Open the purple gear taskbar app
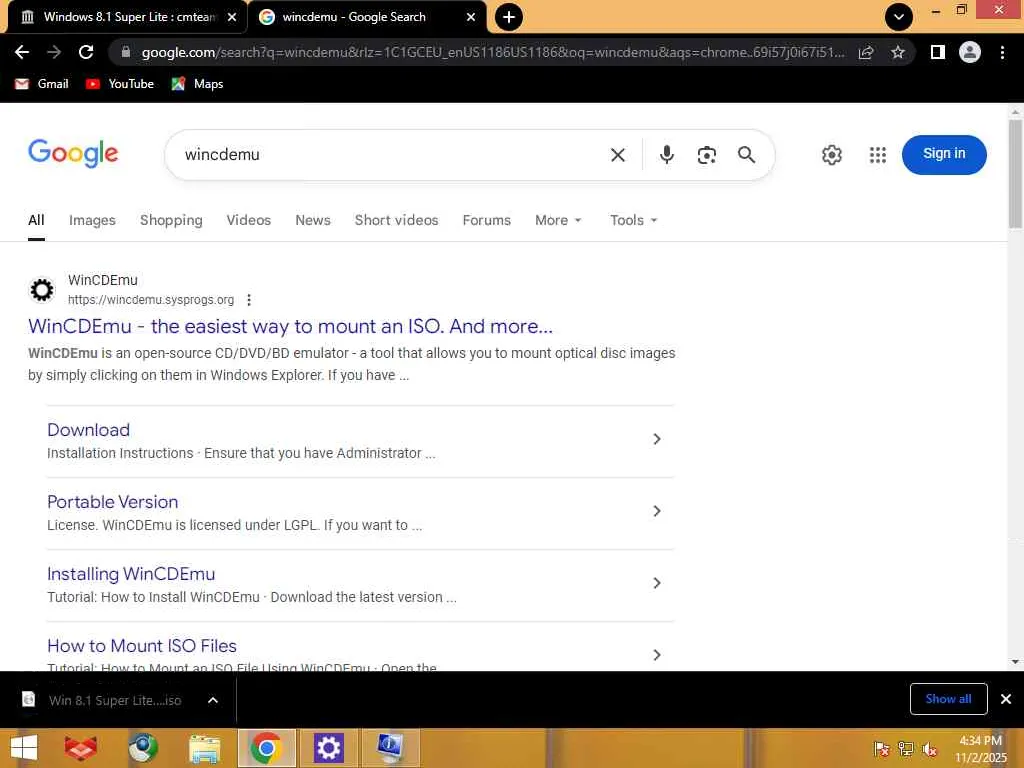Screen dimensions: 1024x768 coord(328,748)
